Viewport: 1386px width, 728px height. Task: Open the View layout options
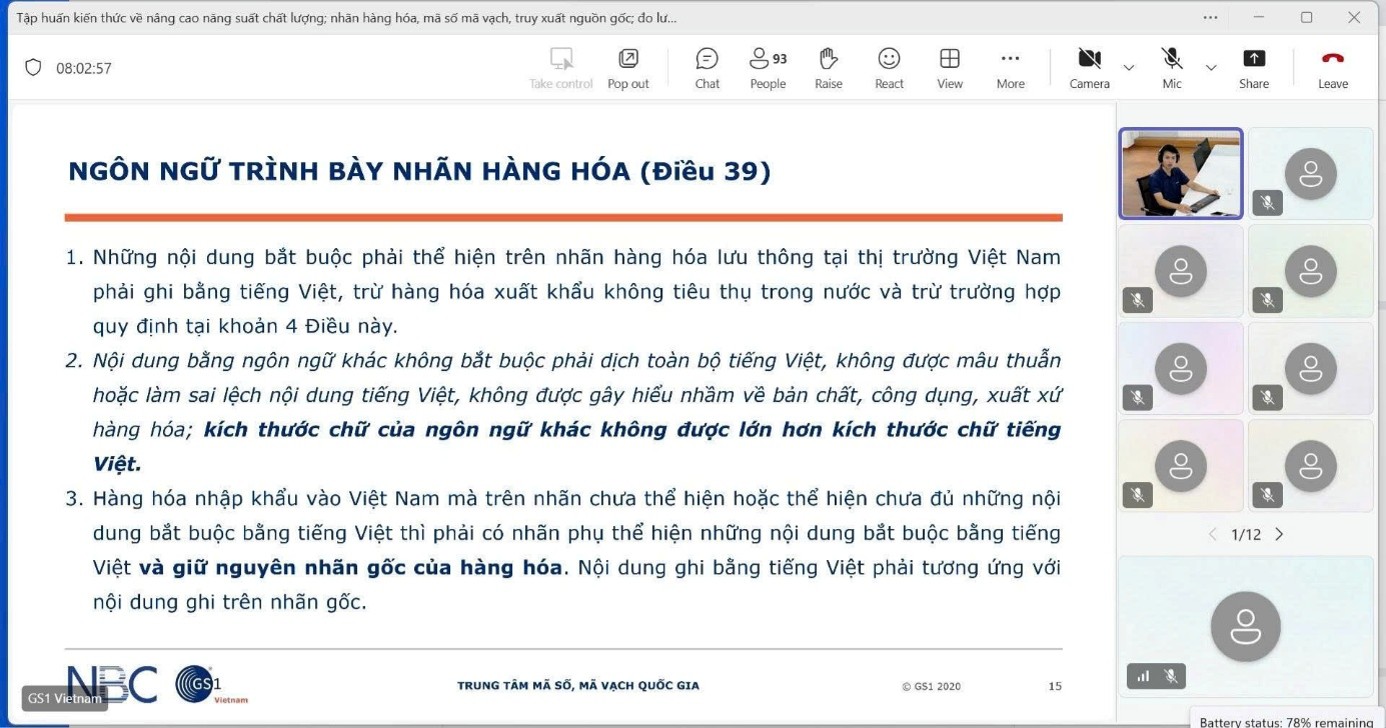(x=950, y=68)
